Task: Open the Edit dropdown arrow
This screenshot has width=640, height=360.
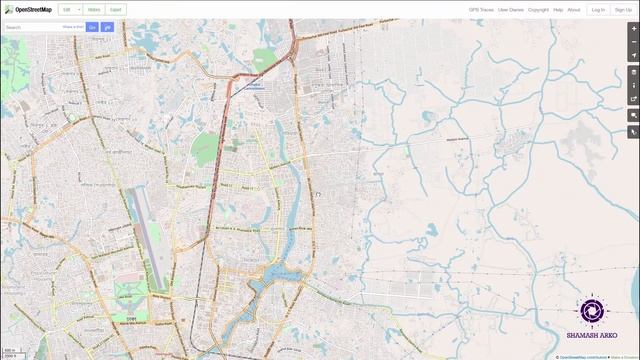Action: coord(79,9)
